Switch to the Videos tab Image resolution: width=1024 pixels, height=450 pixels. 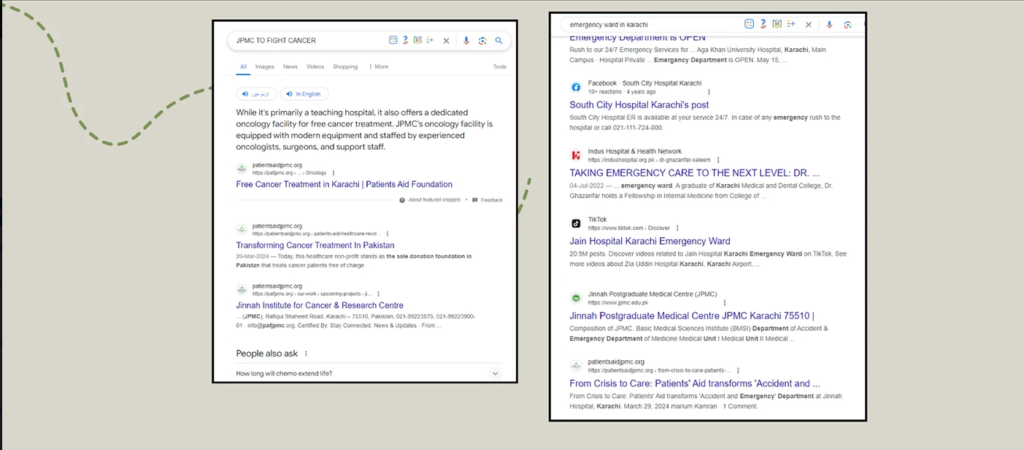315,67
